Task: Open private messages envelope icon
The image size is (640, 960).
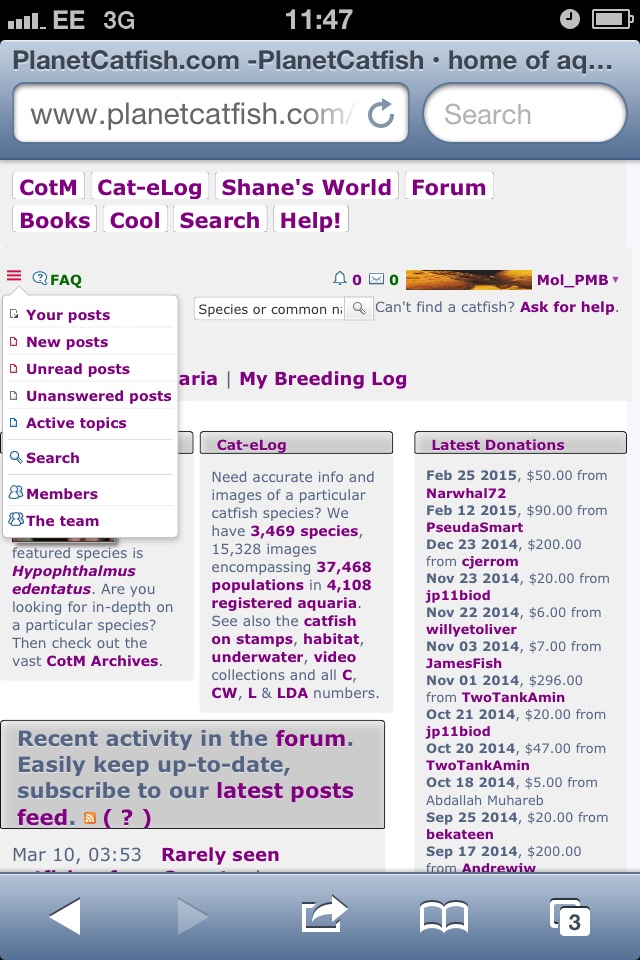Action: click(x=377, y=279)
